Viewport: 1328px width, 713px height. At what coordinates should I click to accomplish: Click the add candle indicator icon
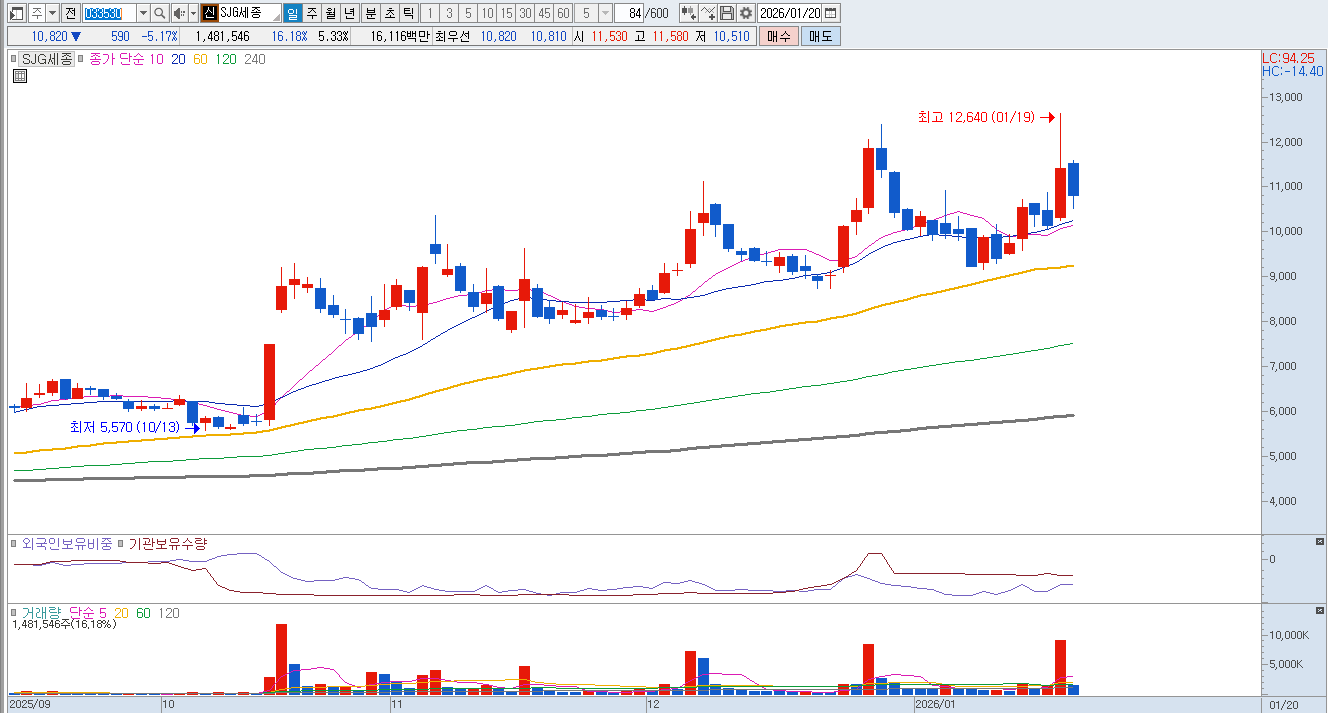coord(688,13)
